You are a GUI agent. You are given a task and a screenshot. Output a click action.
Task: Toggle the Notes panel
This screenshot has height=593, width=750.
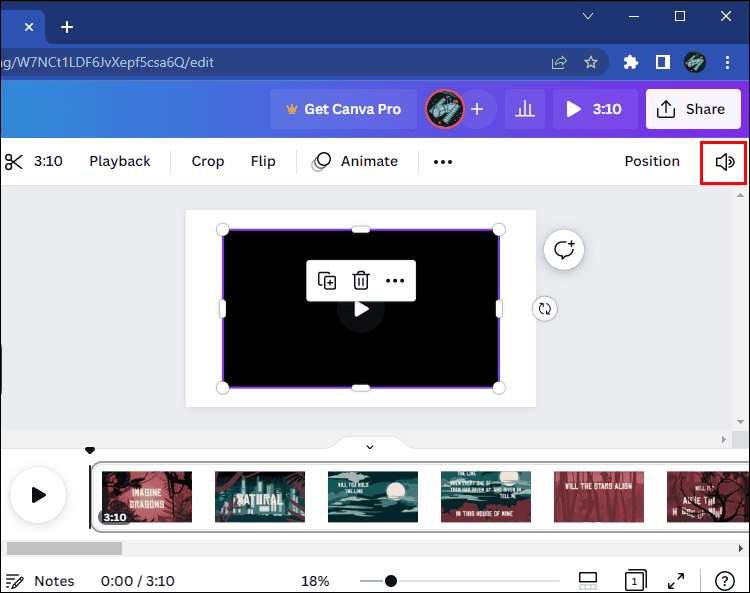40,581
